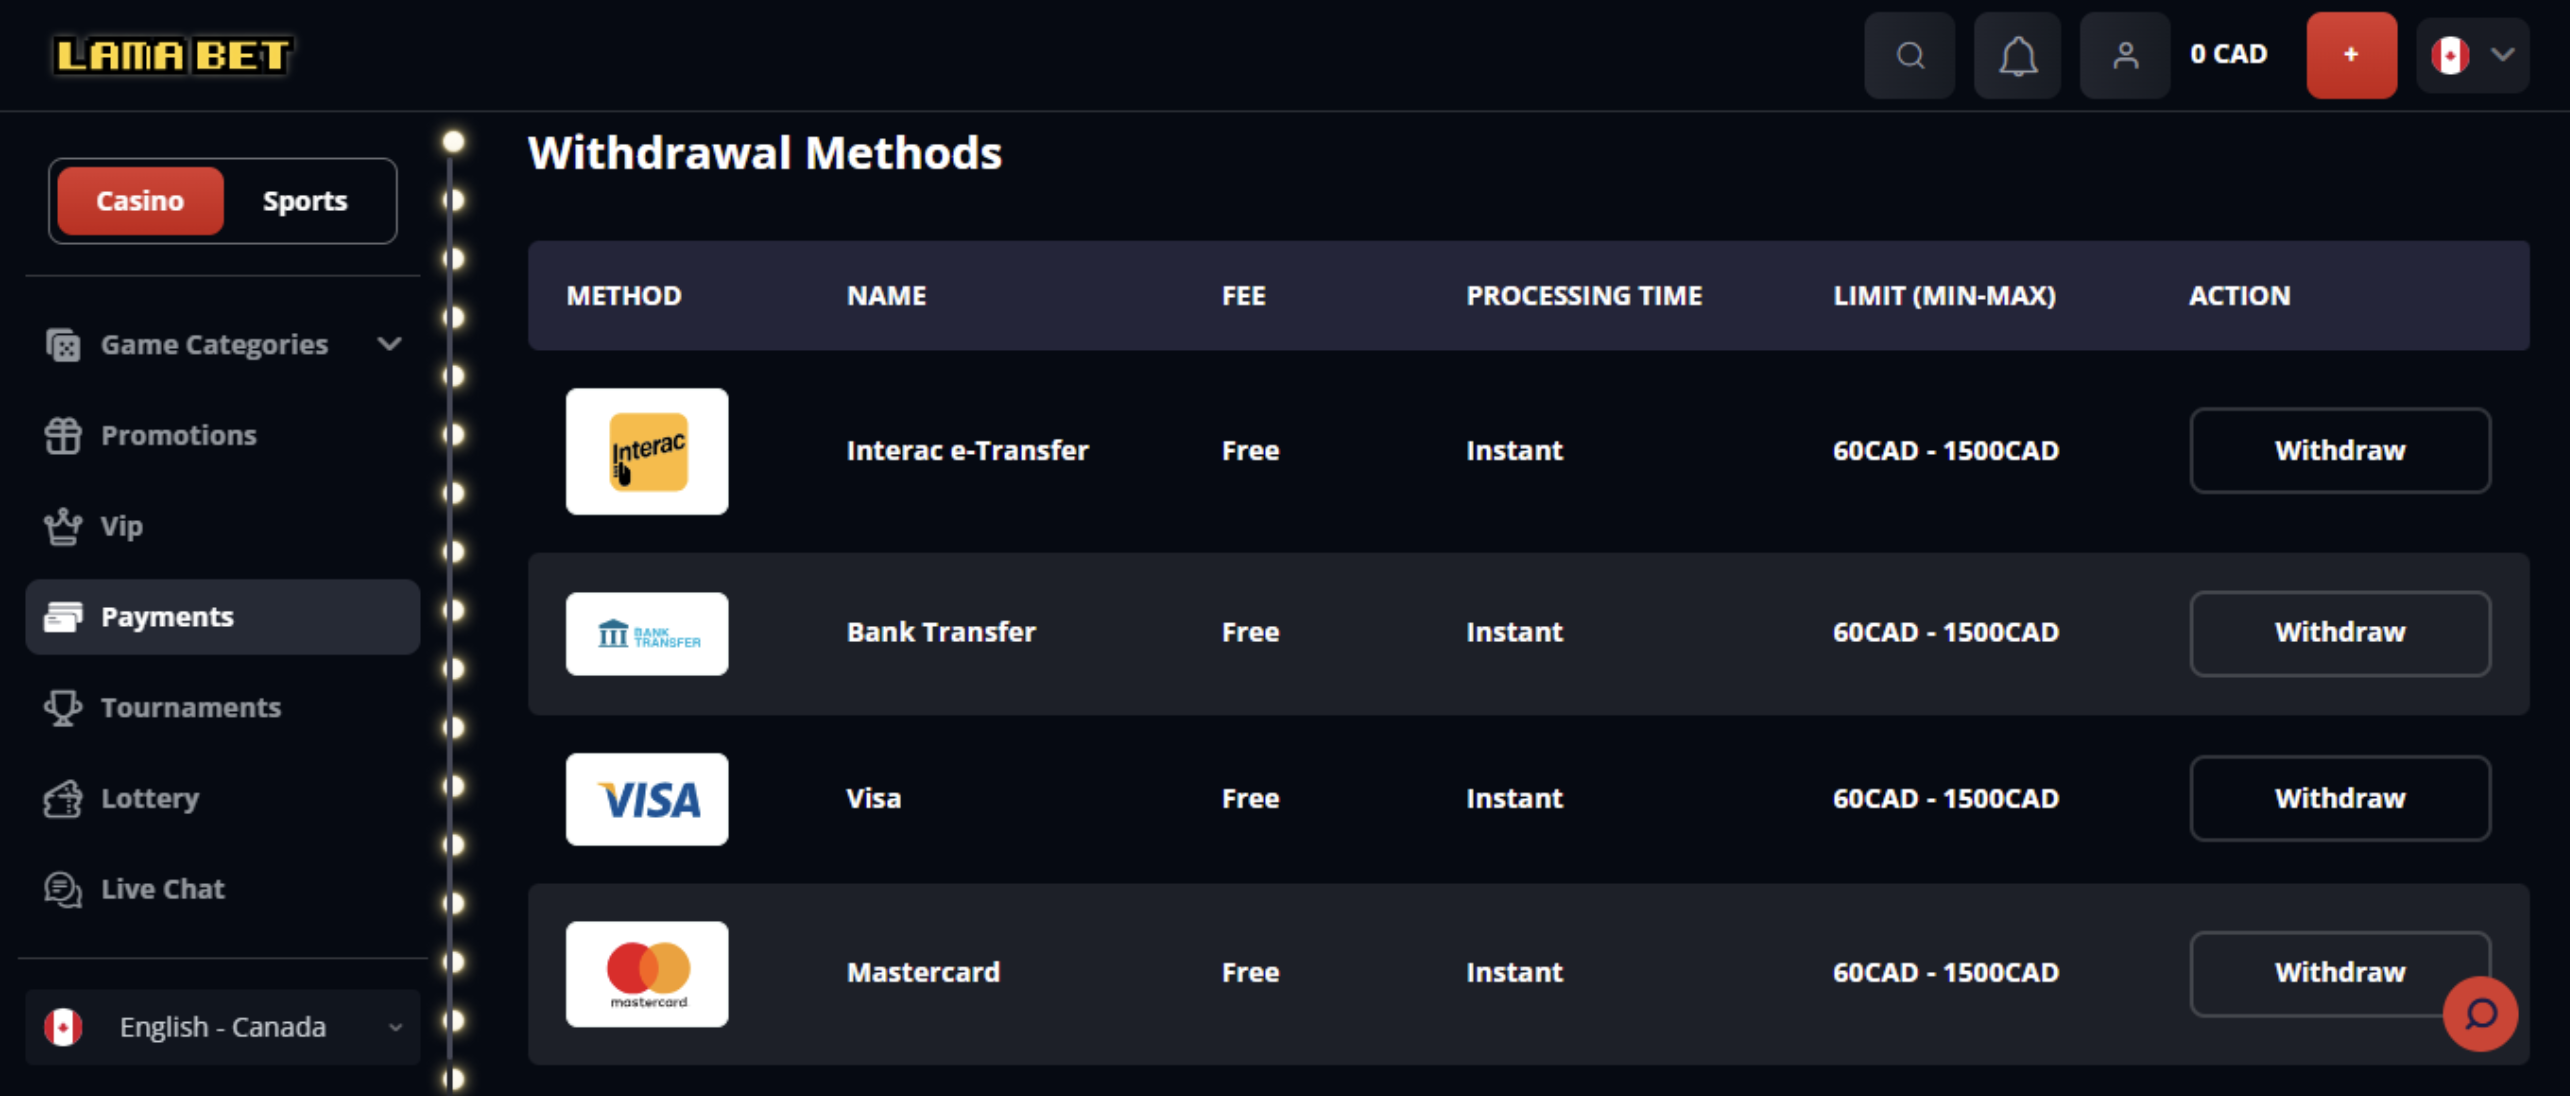This screenshot has height=1096, width=2570.
Task: Click the Mastercard name text
Action: 923,972
